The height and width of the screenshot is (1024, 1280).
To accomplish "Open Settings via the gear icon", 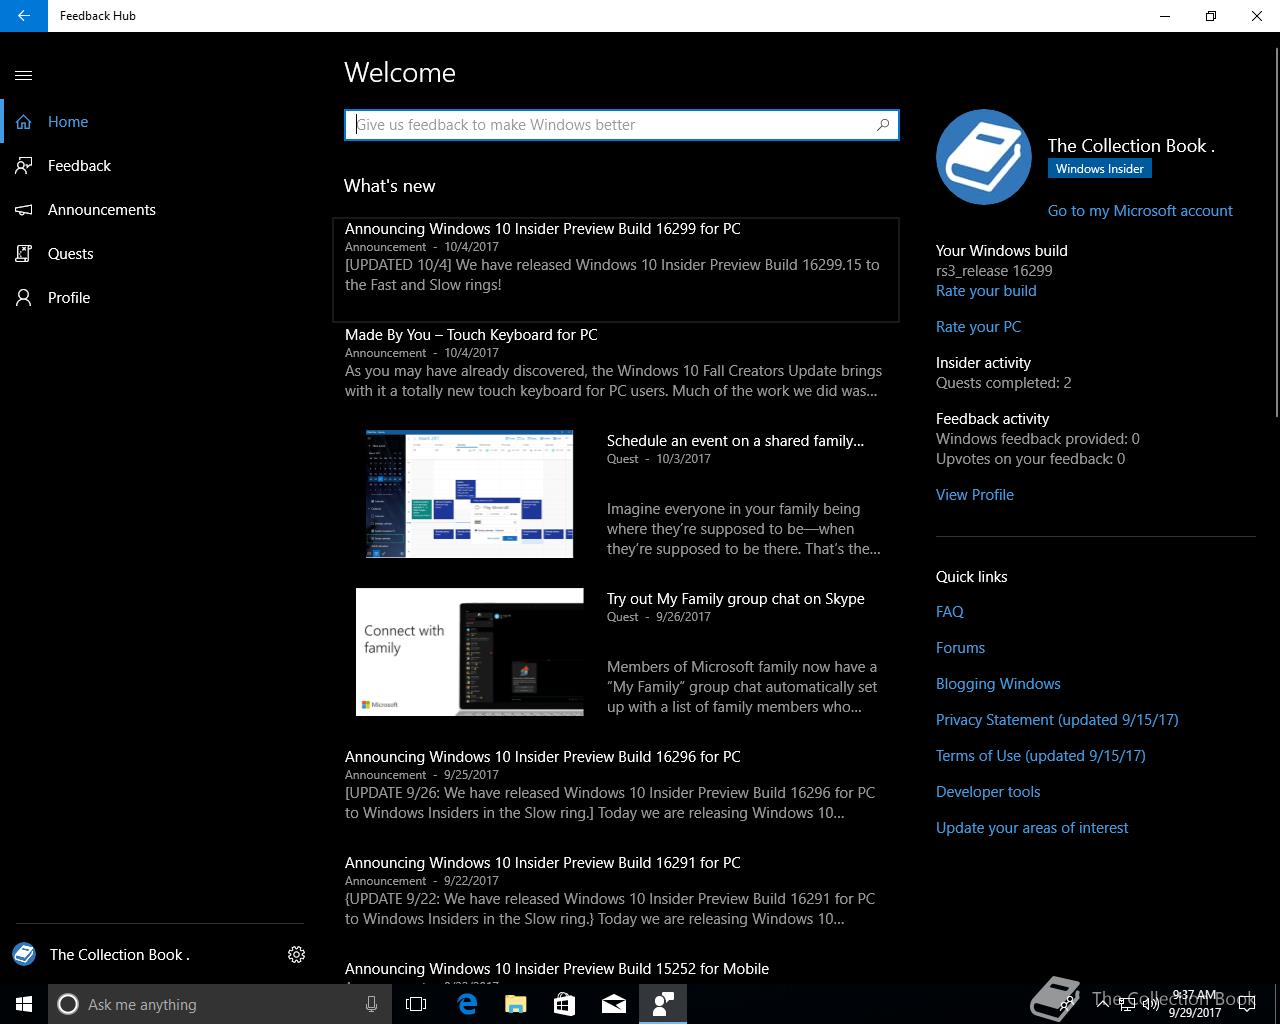I will [296, 955].
